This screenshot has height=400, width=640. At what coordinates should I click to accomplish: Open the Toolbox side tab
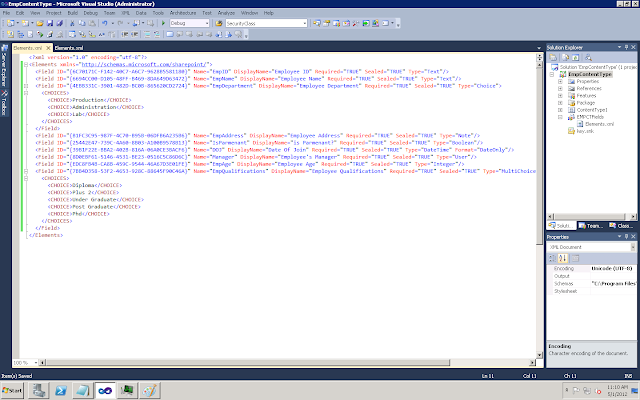pos(4,103)
